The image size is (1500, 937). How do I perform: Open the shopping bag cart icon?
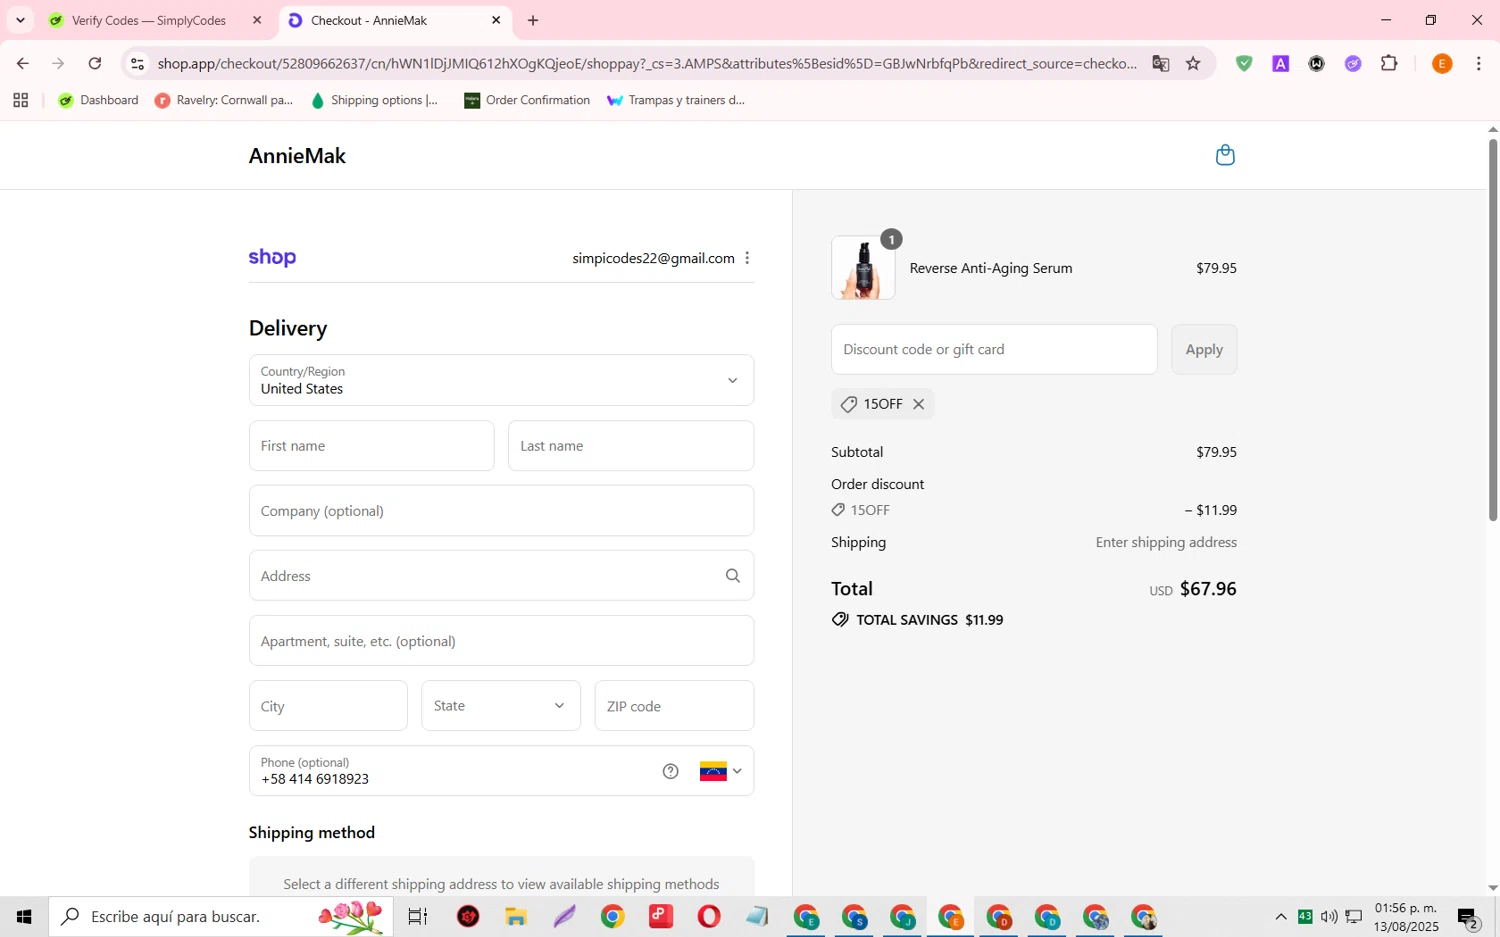coord(1225,155)
